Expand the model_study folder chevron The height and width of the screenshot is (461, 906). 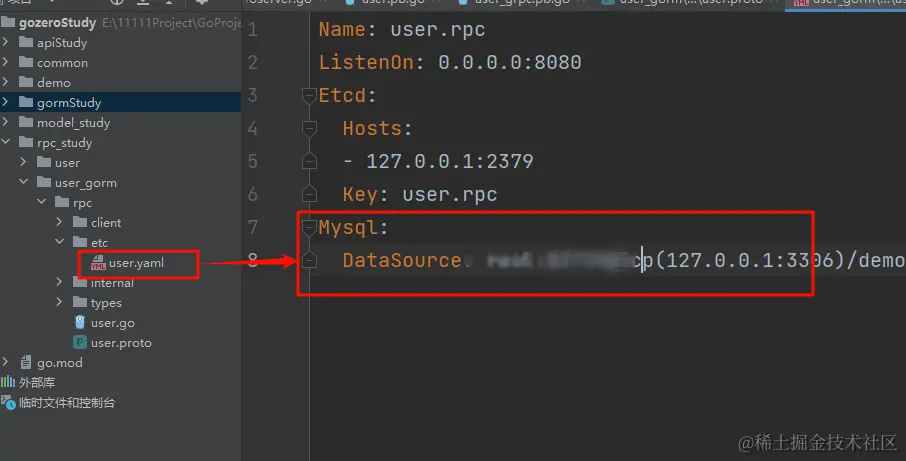pos(6,121)
